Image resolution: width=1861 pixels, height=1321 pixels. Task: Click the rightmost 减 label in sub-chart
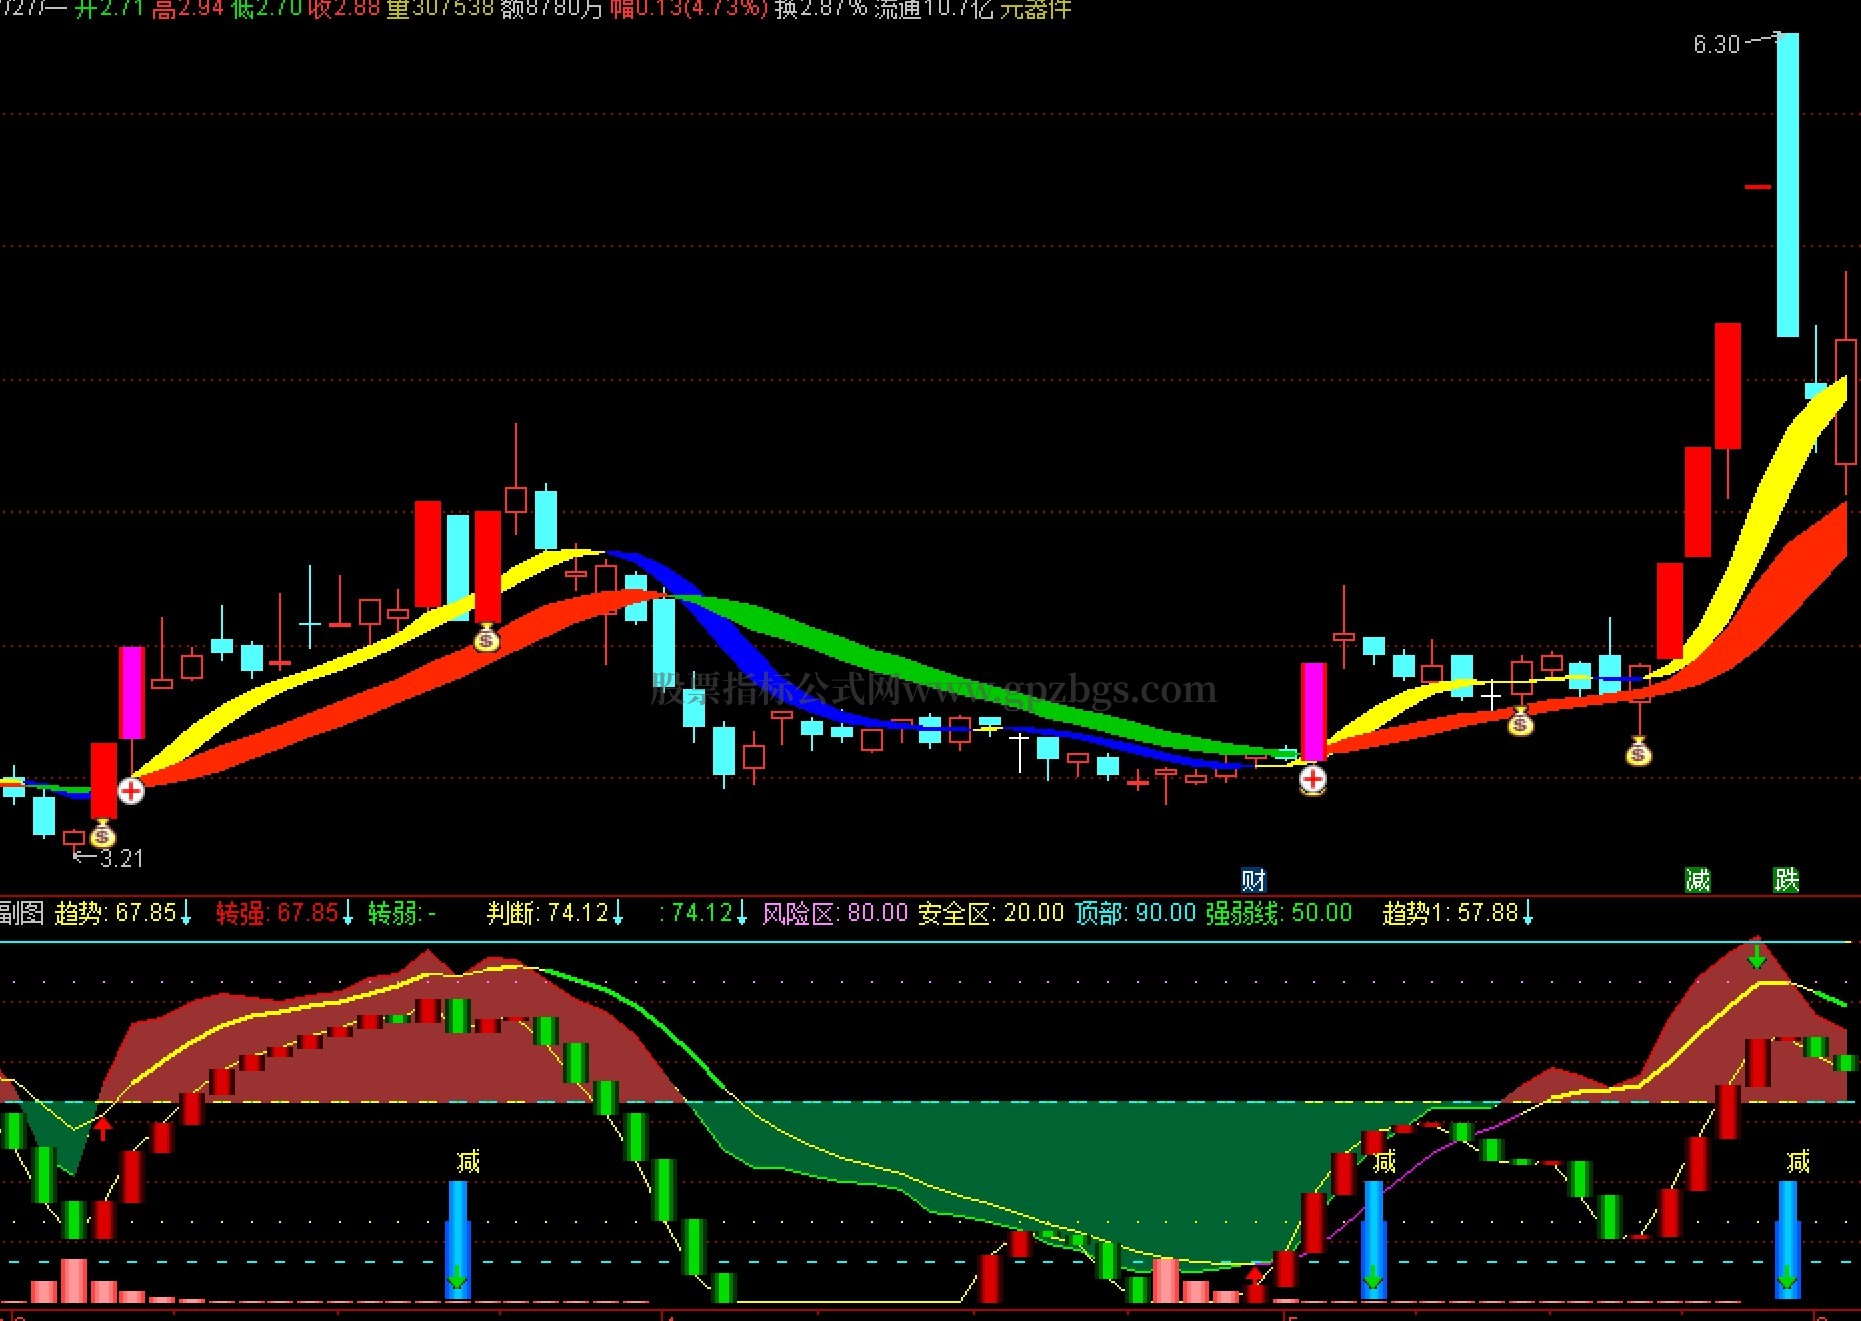1798,1162
